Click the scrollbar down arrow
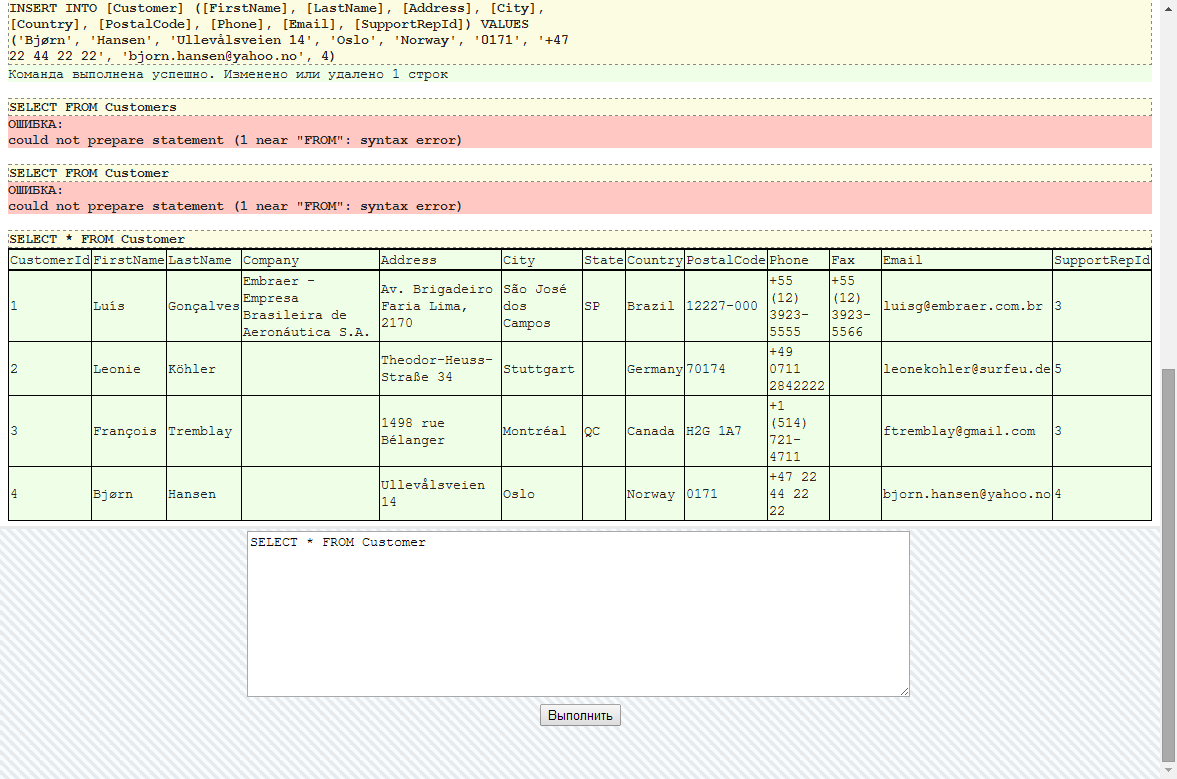1177x779 pixels. (1167, 770)
